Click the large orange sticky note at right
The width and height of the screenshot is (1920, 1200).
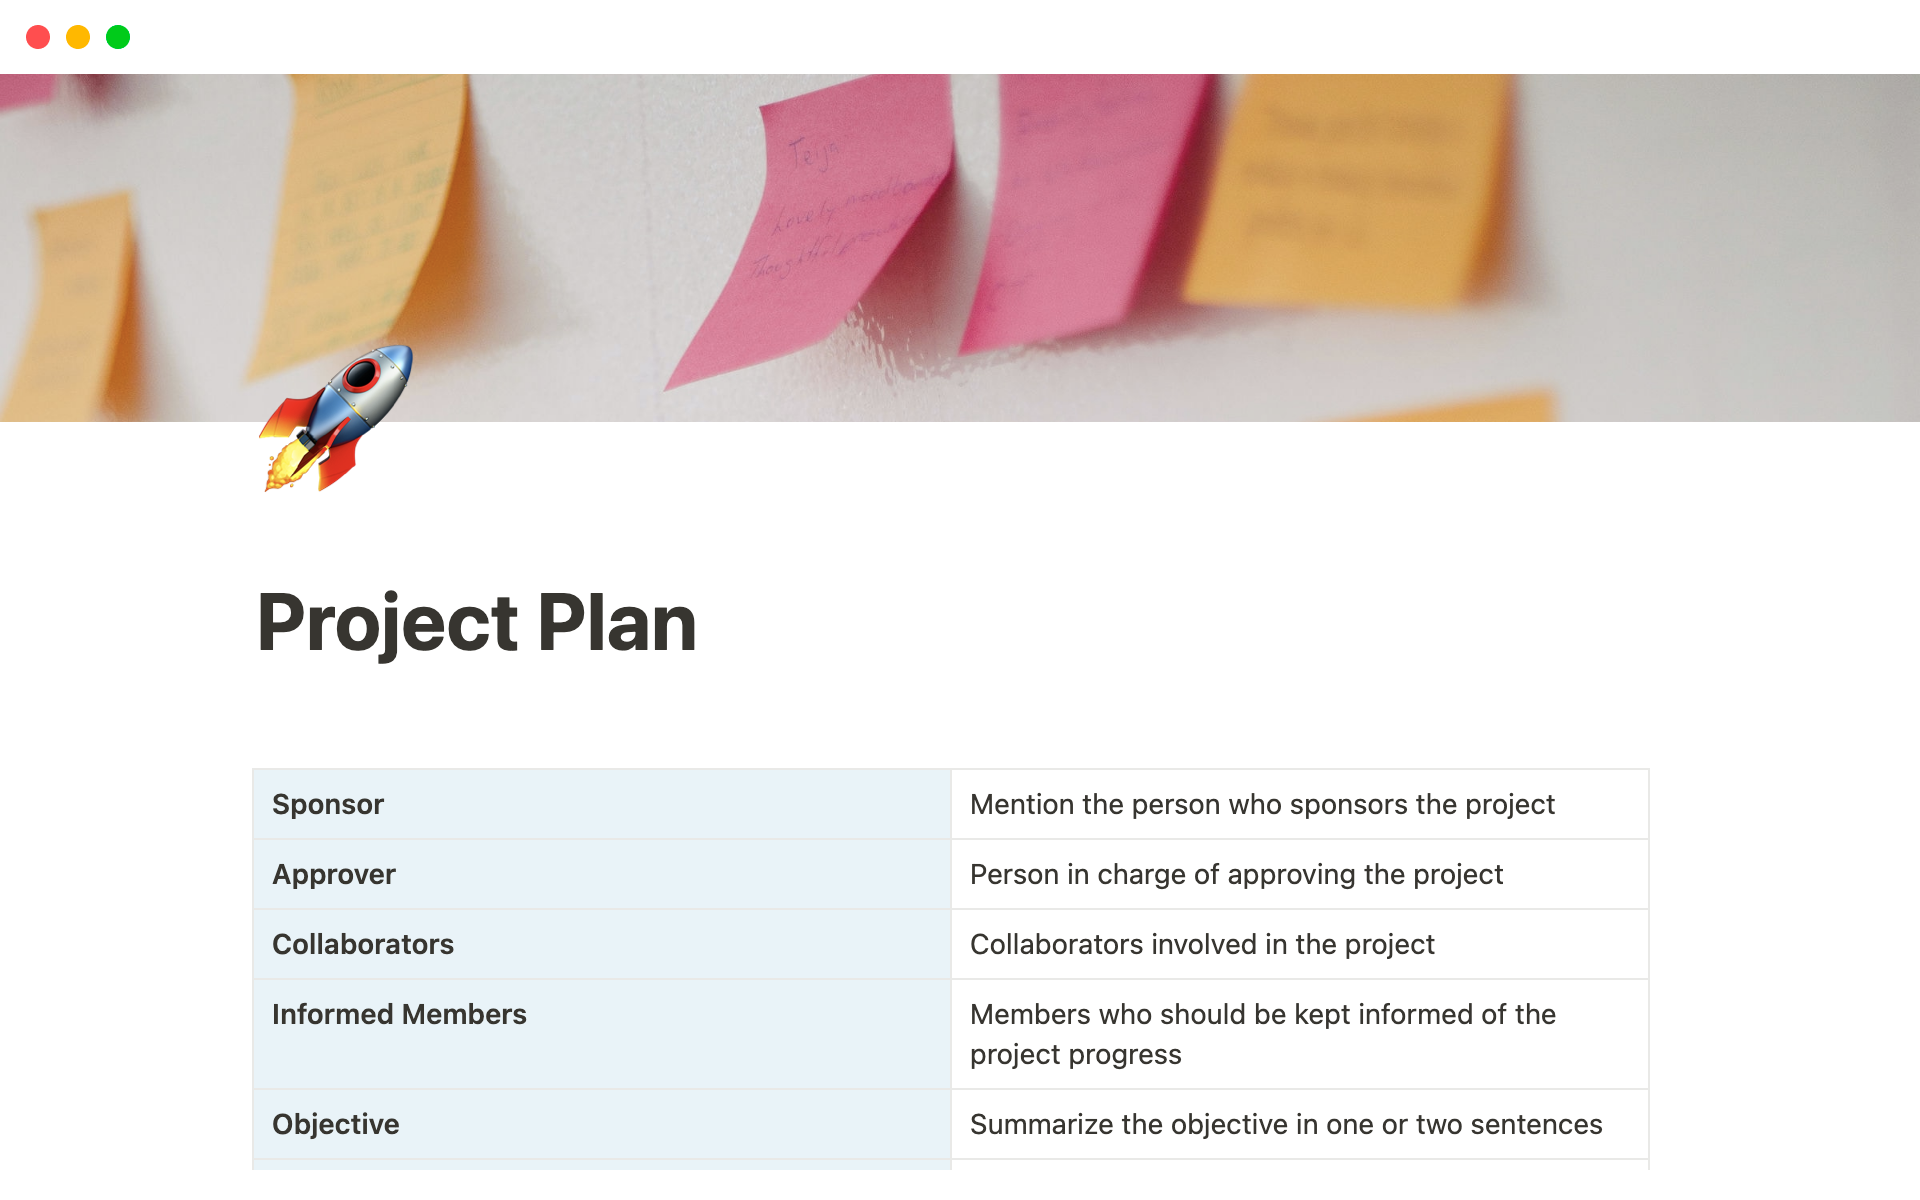[1350, 190]
